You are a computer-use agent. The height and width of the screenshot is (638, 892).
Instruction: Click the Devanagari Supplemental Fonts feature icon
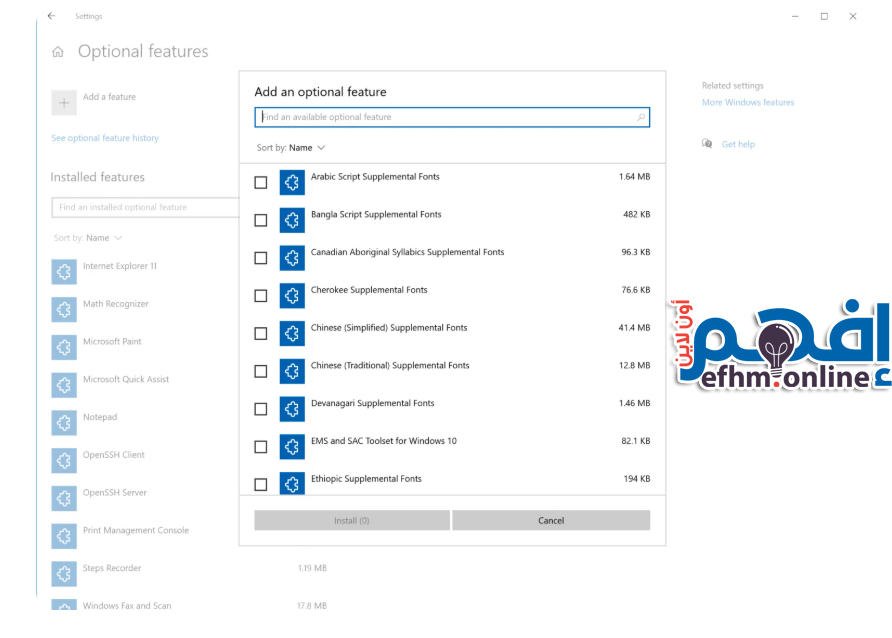[x=292, y=408]
